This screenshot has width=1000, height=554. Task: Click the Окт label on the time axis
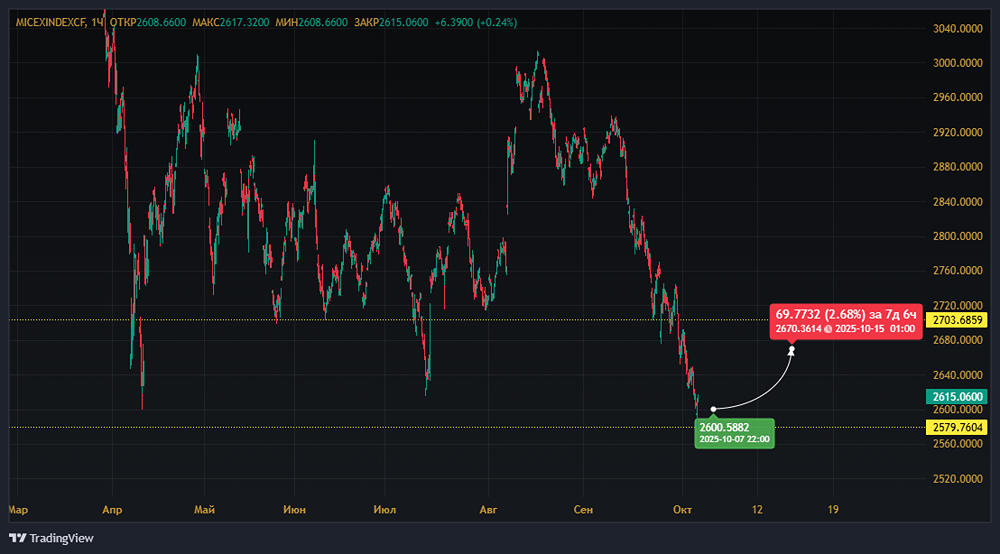click(683, 509)
